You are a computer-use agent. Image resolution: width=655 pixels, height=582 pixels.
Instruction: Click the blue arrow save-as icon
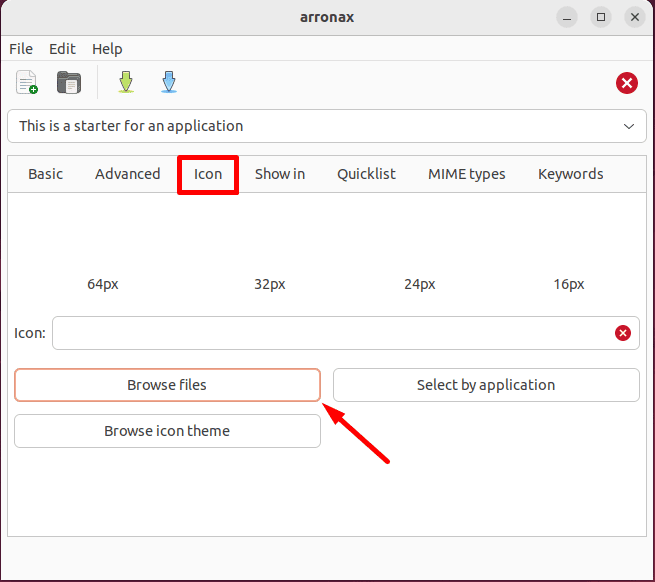tap(169, 83)
